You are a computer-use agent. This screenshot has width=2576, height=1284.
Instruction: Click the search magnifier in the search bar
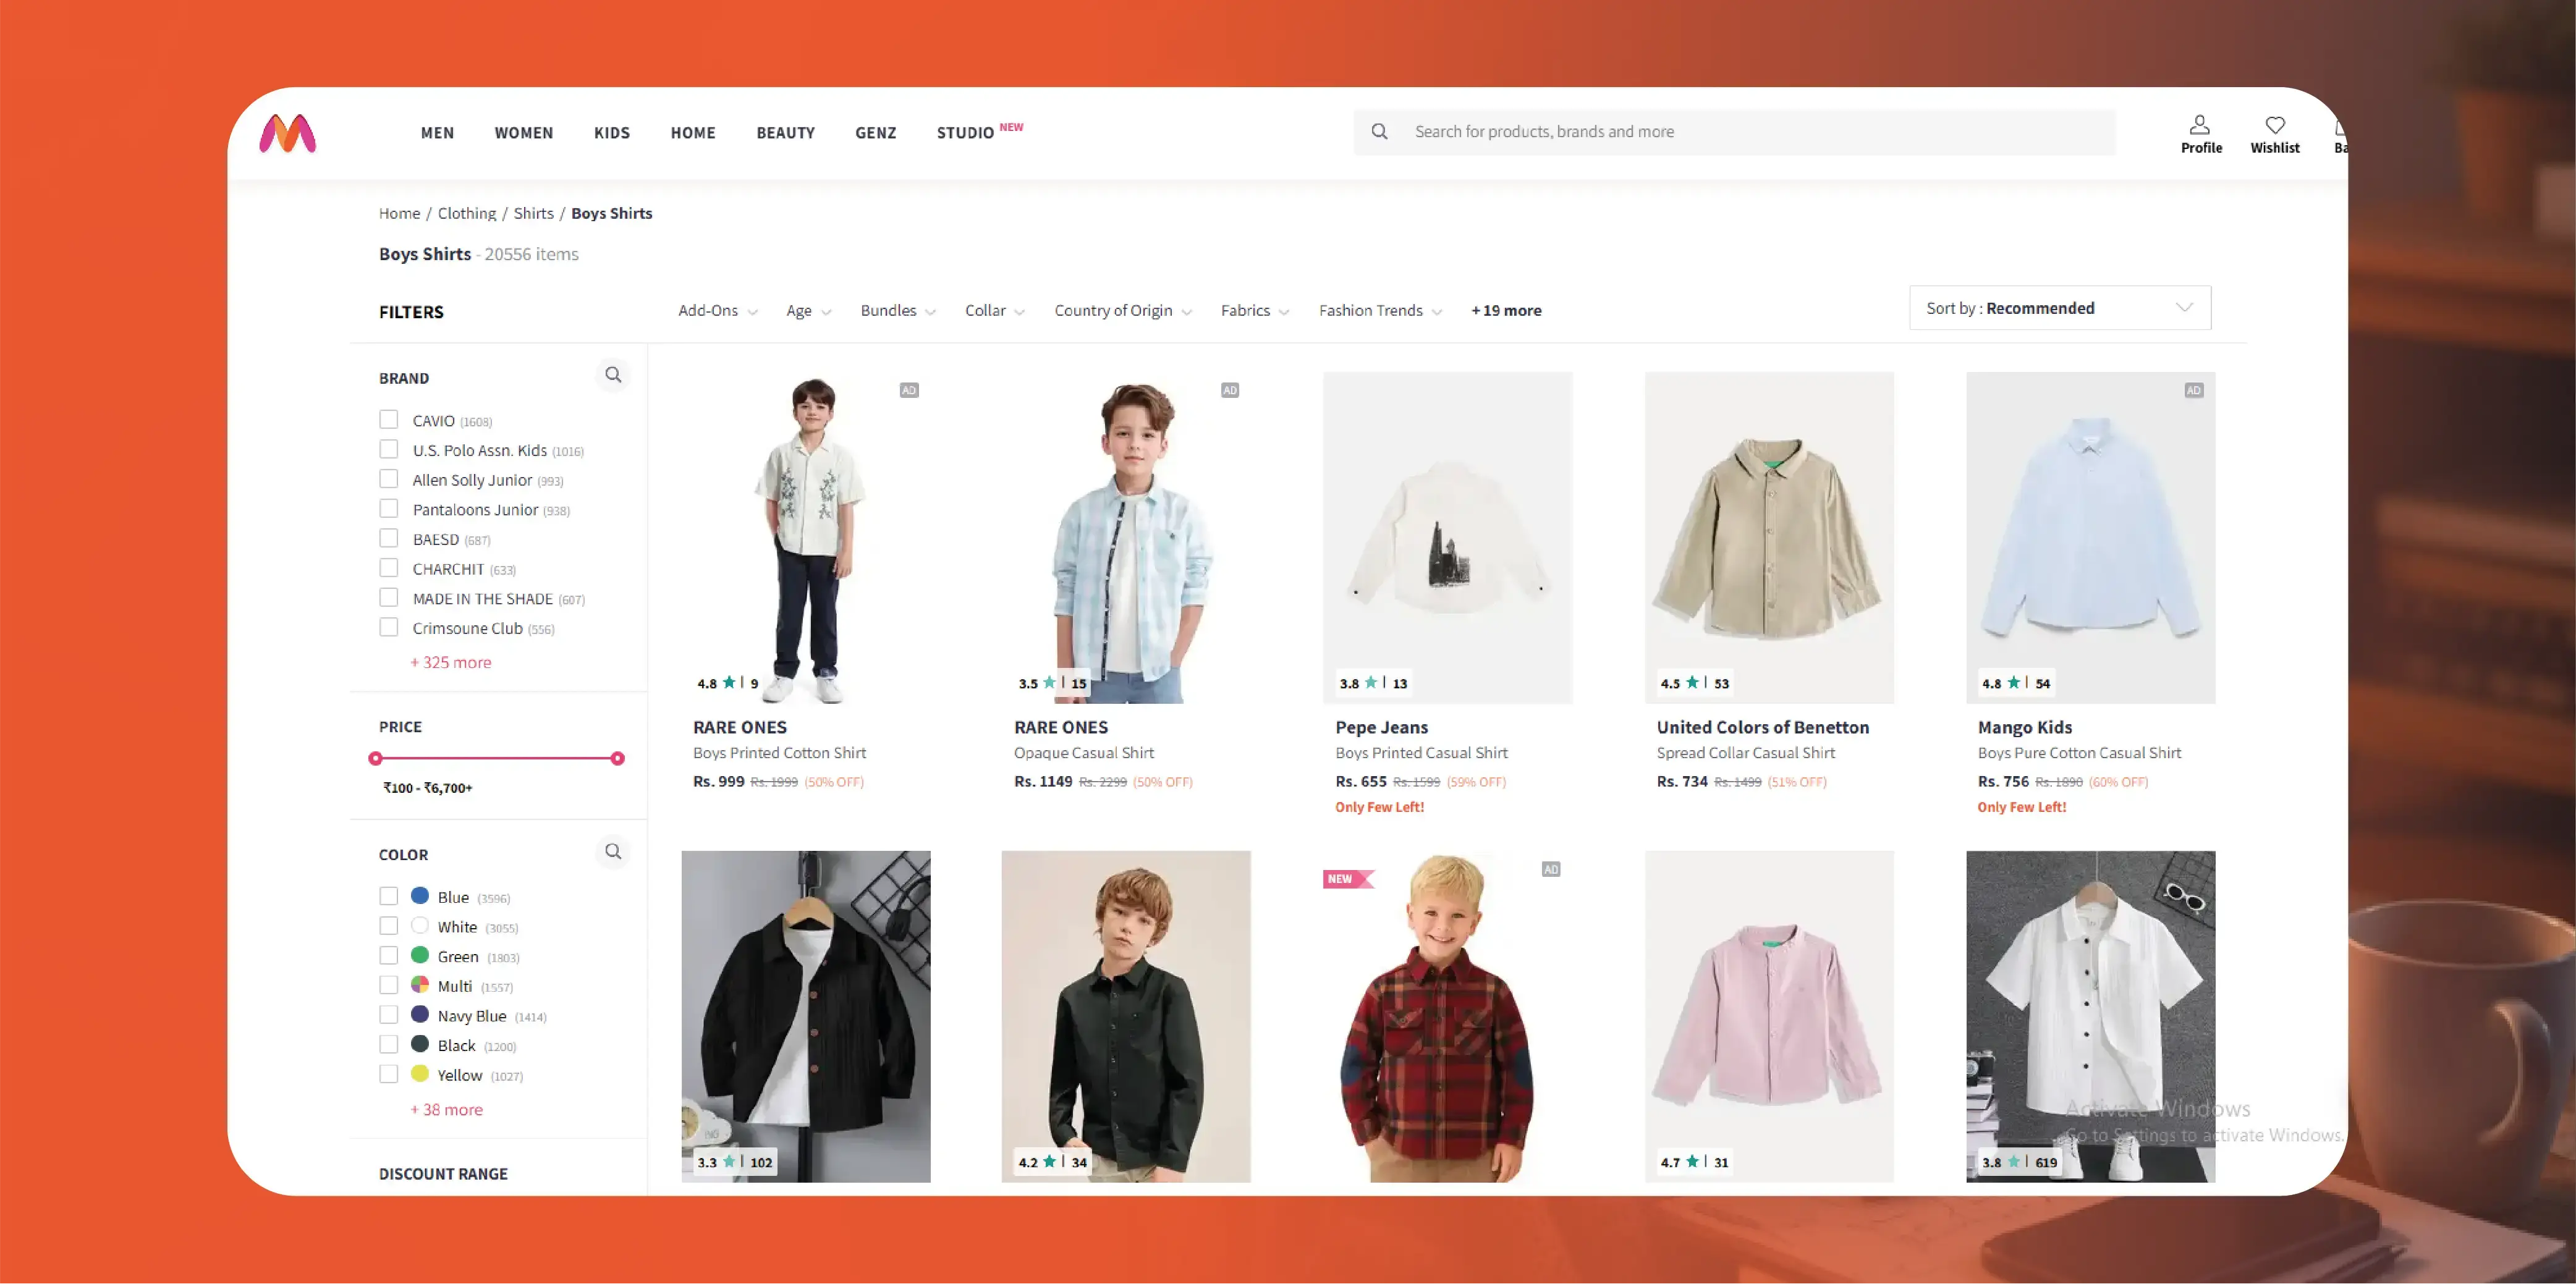1380,131
